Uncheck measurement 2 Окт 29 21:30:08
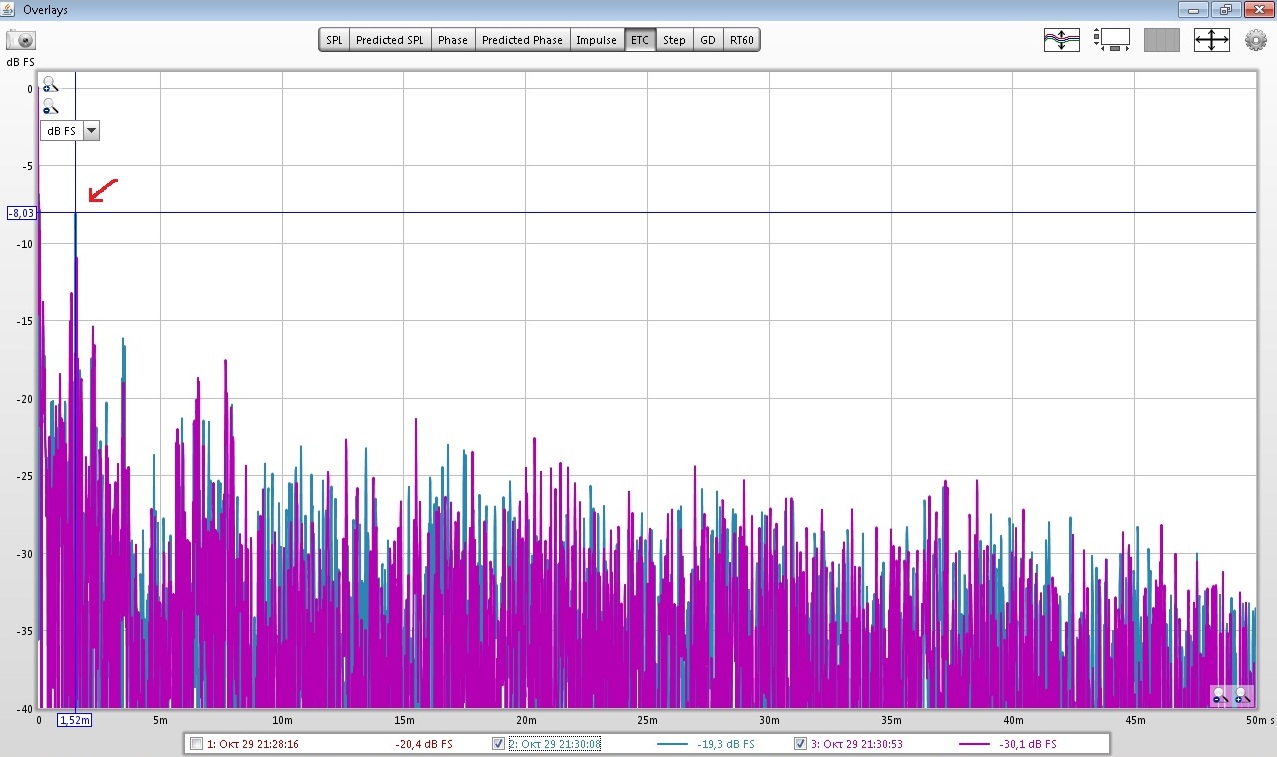1277x757 pixels. point(499,744)
